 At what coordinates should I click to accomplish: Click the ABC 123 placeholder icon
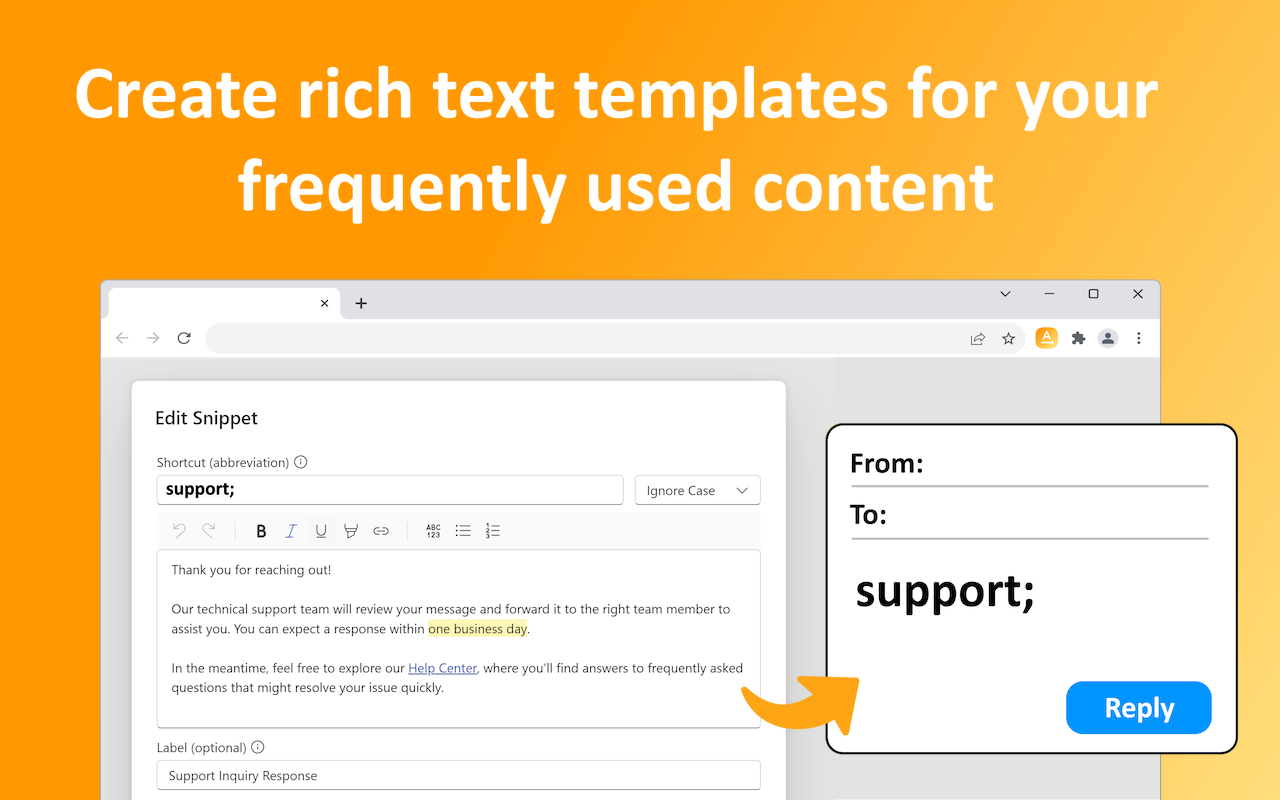433,531
